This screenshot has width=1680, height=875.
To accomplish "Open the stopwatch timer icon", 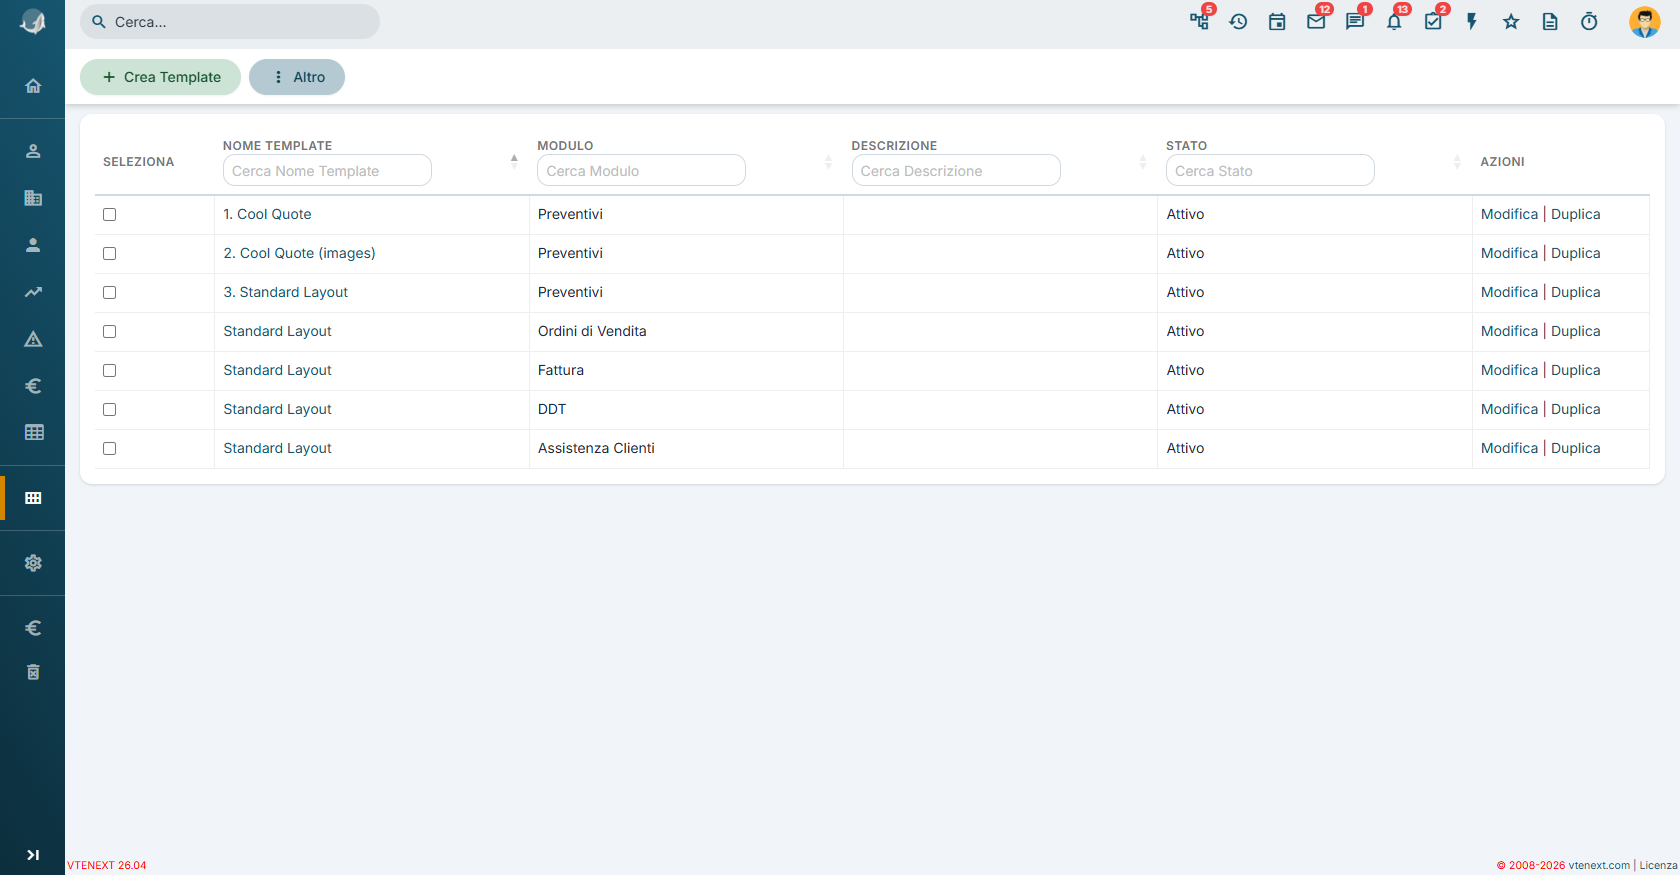I will coord(1589,21).
